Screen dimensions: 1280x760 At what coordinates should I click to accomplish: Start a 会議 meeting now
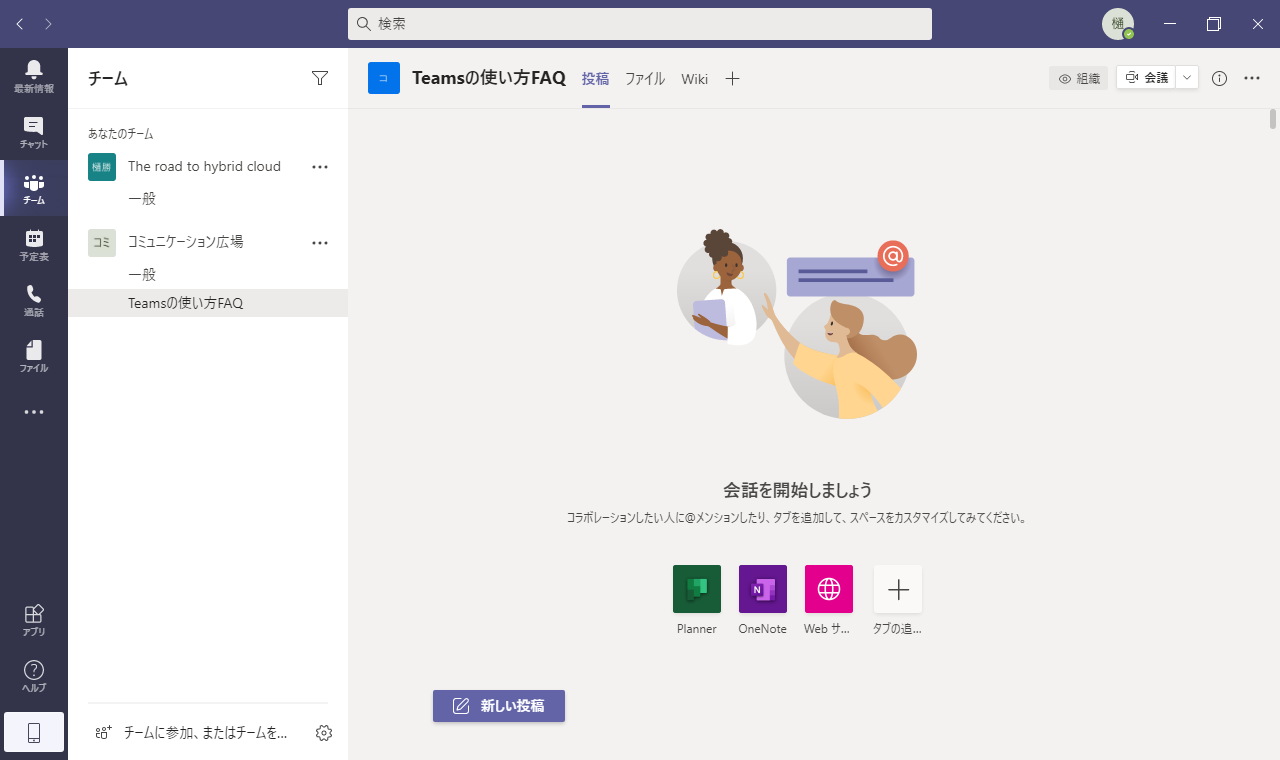coord(1146,78)
